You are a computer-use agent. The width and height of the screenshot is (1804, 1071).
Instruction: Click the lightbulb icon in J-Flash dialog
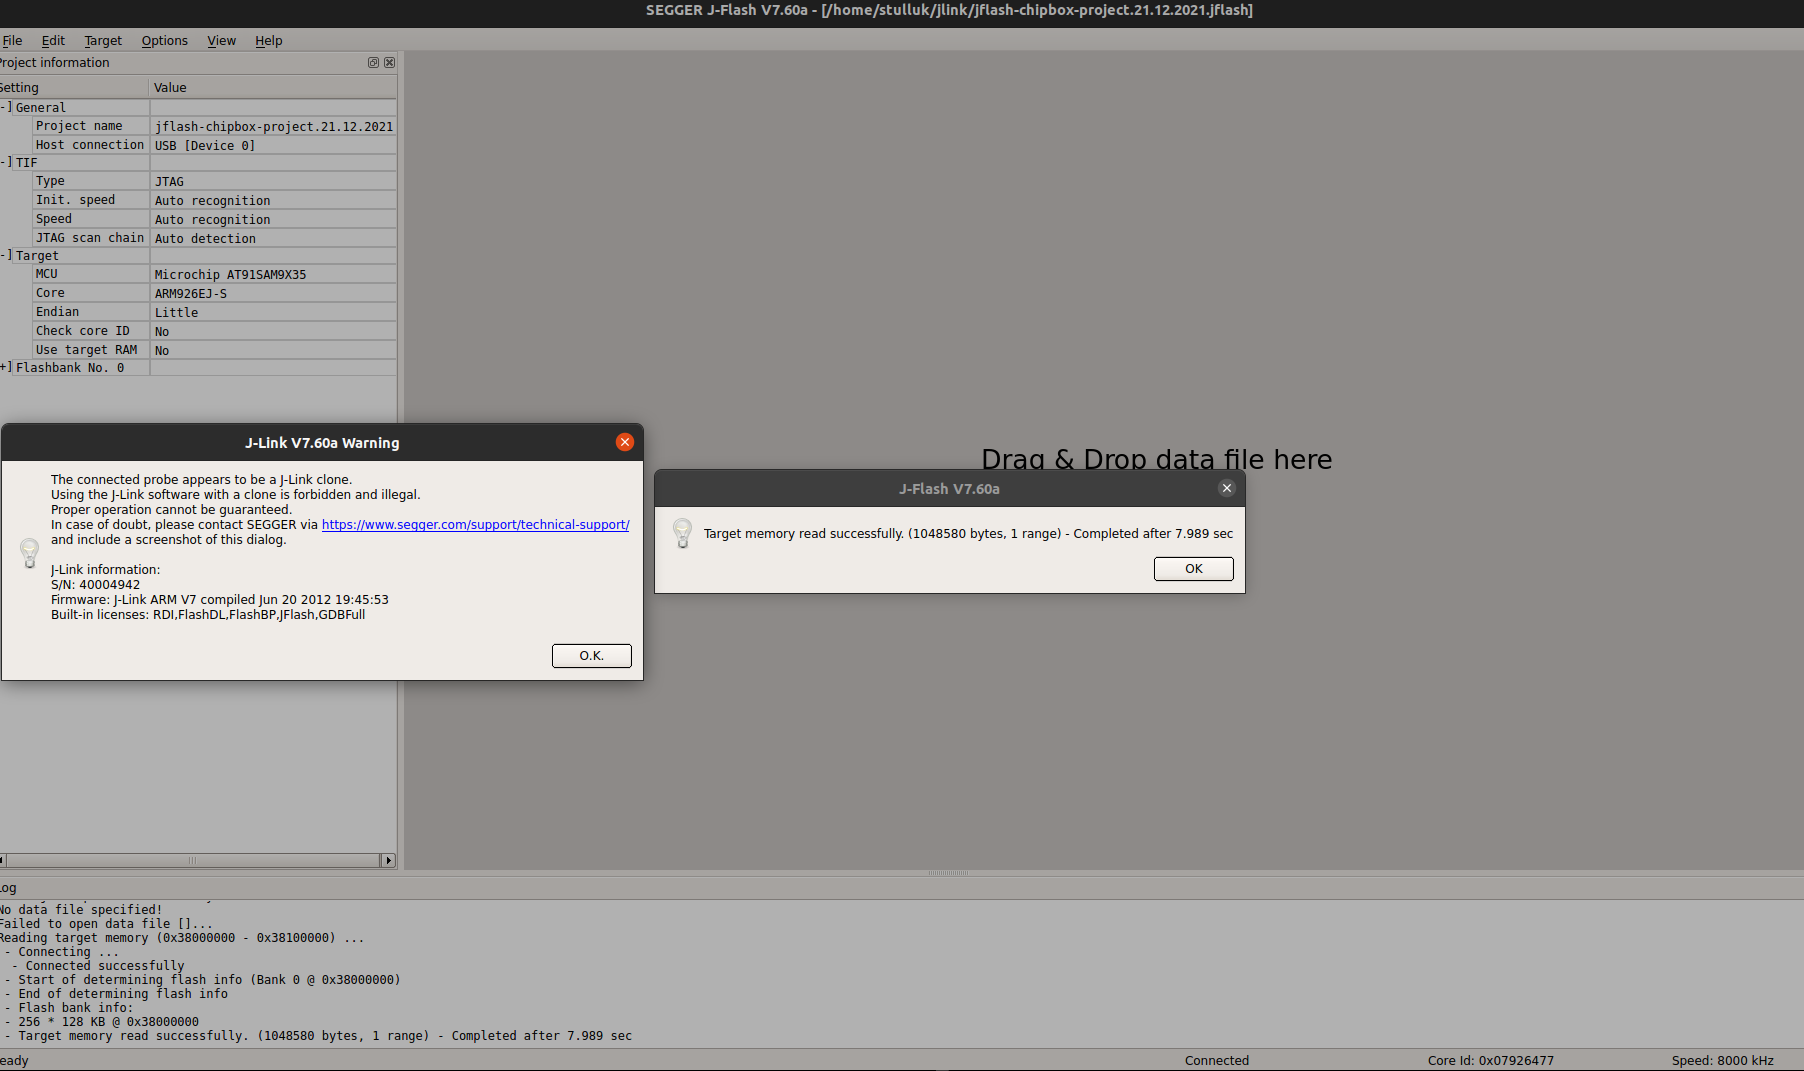[x=682, y=533]
